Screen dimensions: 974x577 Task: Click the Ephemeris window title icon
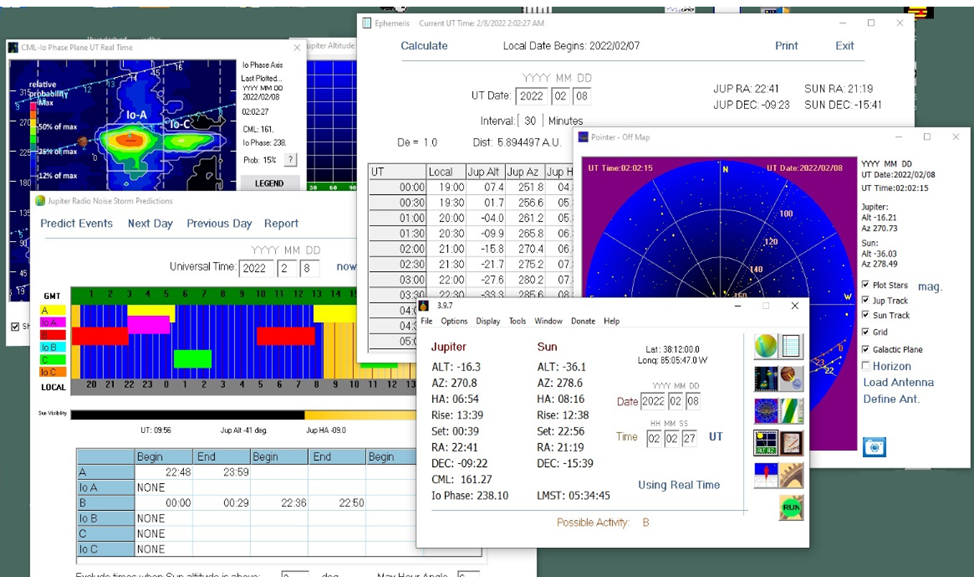tap(366, 23)
